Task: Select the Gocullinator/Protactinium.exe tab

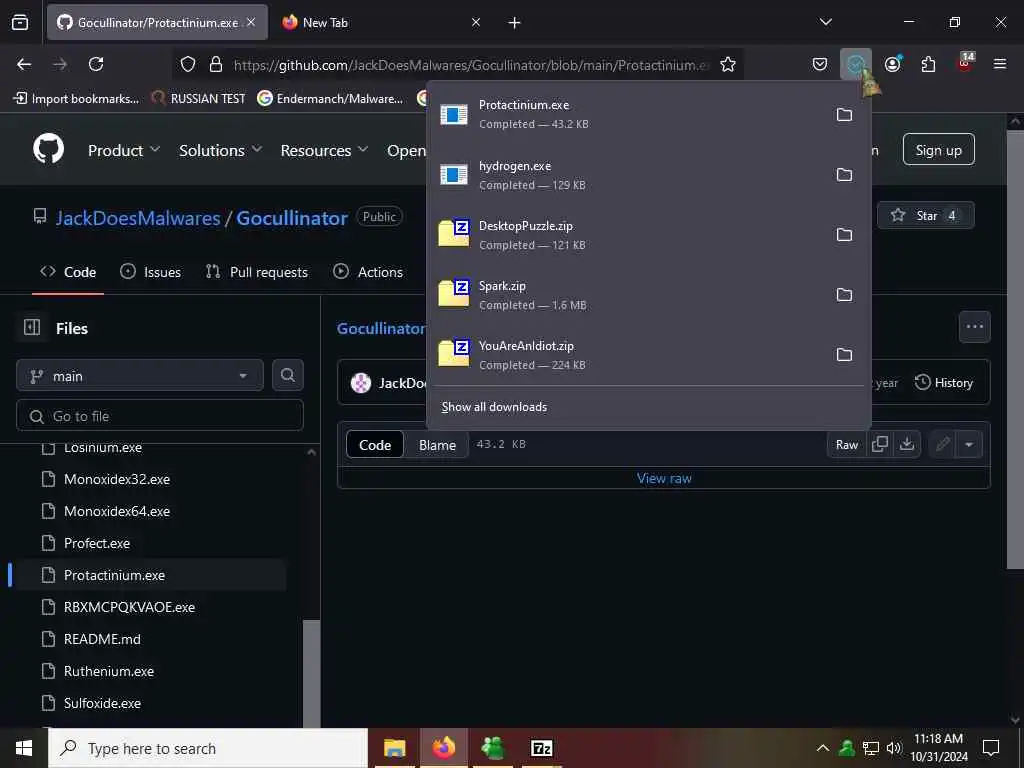Action: 157,22
